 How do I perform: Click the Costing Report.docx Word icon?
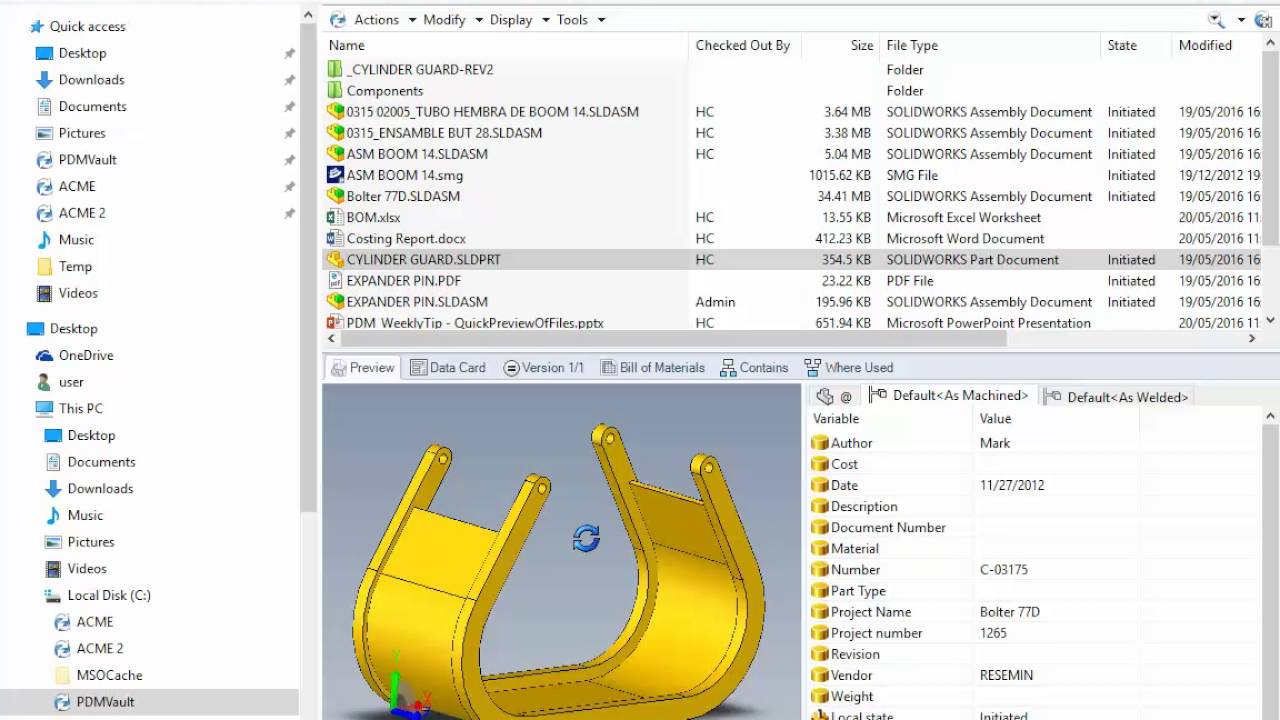tap(335, 238)
